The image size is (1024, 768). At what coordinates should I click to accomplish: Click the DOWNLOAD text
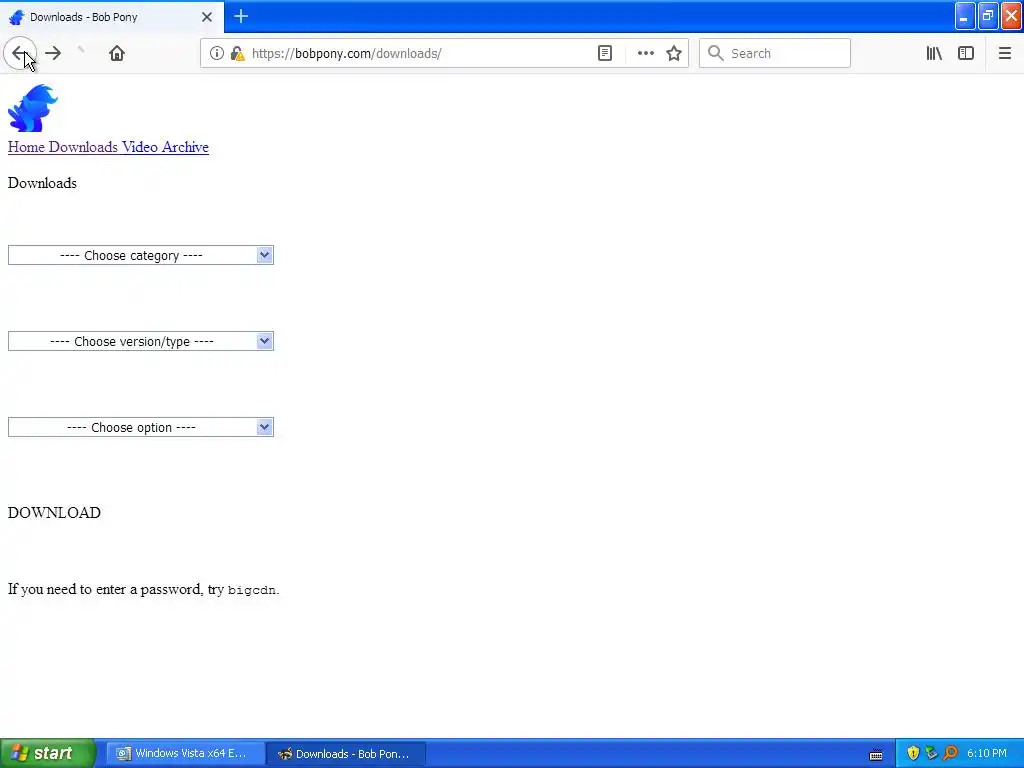click(54, 513)
